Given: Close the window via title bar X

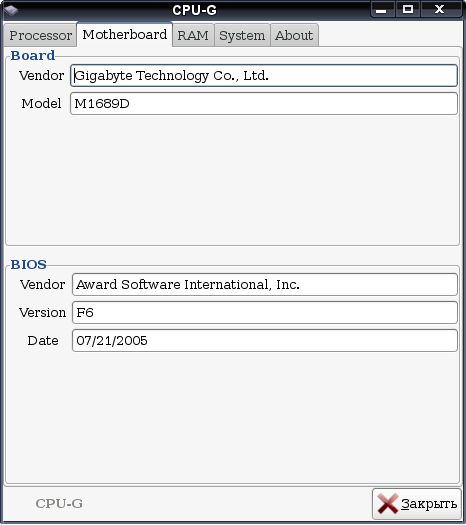Looking at the screenshot, I should pyautogui.click(x=440, y=9).
